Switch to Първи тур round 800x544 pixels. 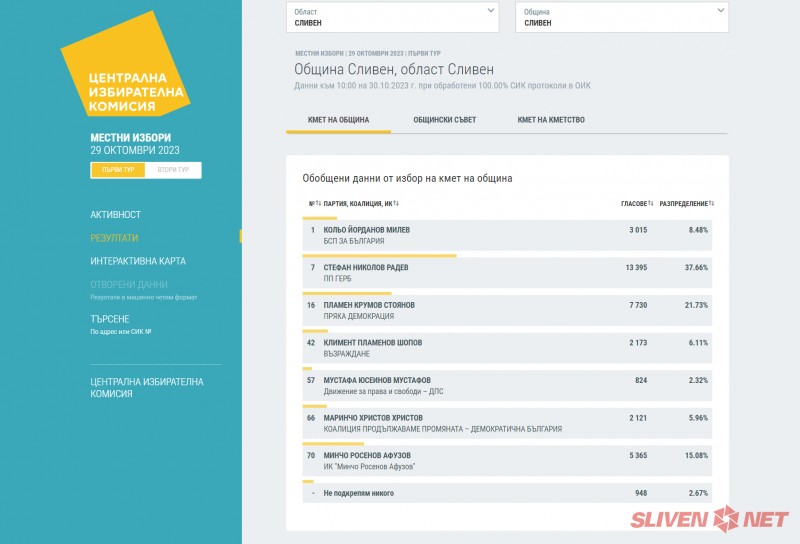point(118,170)
